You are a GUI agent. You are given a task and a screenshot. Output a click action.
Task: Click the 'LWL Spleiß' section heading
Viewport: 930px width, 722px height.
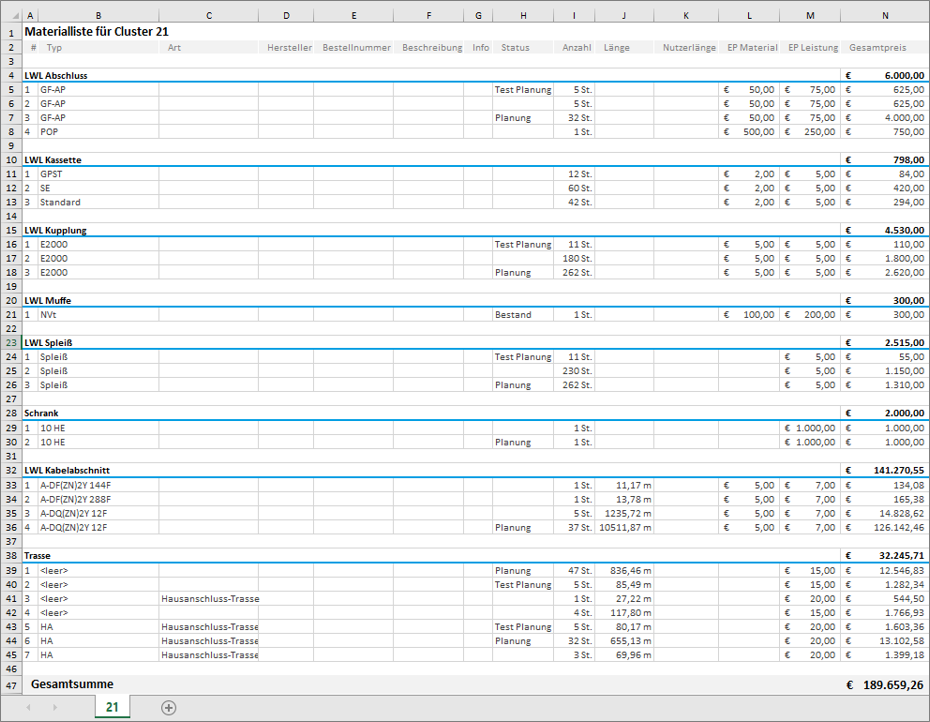[48, 343]
